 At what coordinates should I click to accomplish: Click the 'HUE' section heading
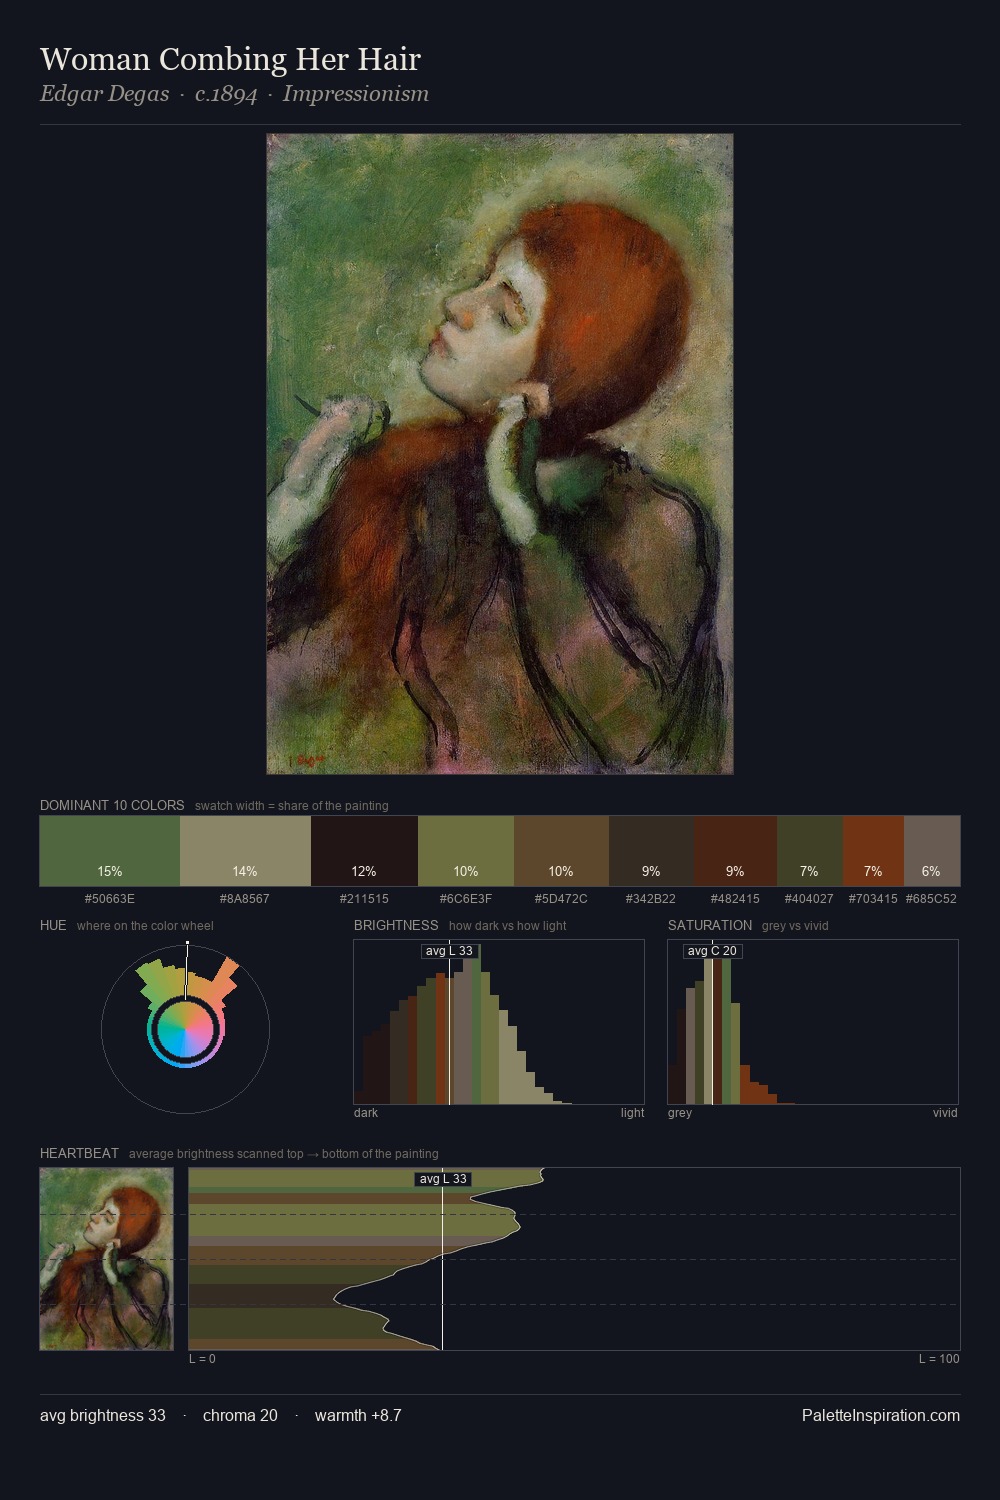click(53, 925)
